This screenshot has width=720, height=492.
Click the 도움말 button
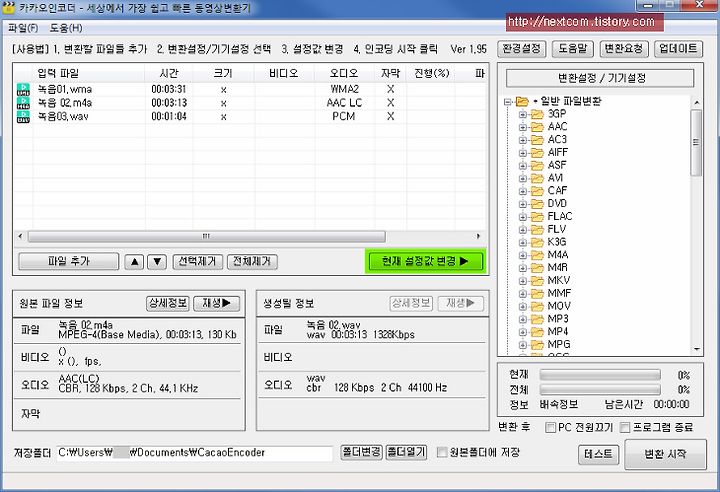[x=573, y=49]
